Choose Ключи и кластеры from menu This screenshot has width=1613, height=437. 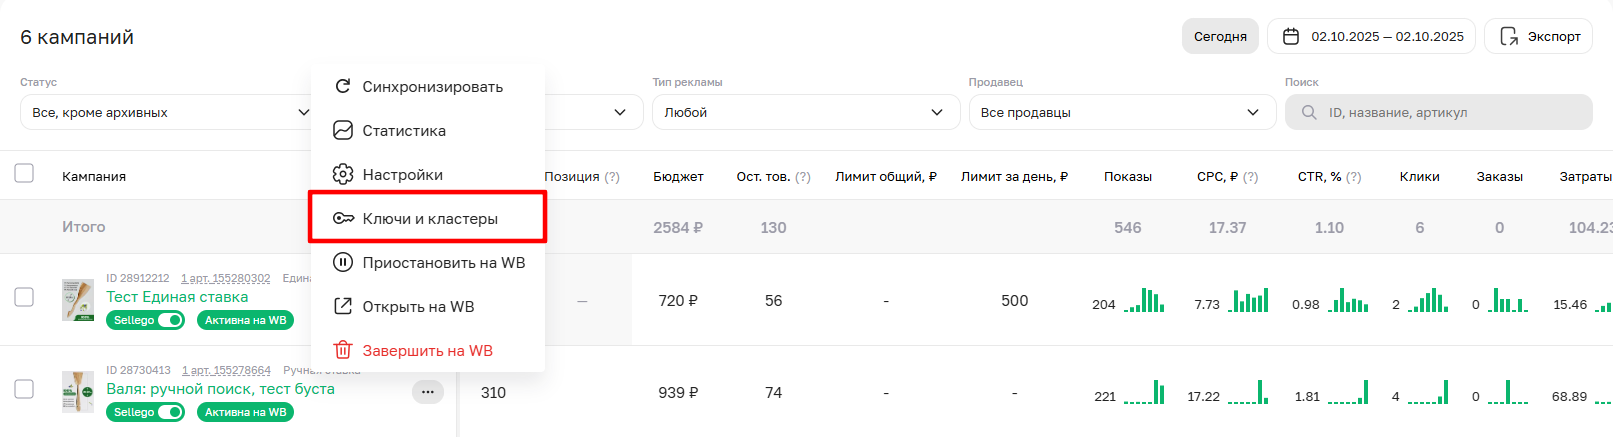click(430, 219)
